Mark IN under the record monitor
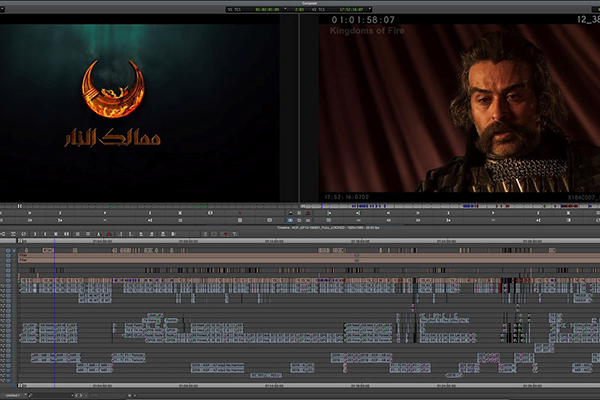The image size is (600, 400). (448, 213)
